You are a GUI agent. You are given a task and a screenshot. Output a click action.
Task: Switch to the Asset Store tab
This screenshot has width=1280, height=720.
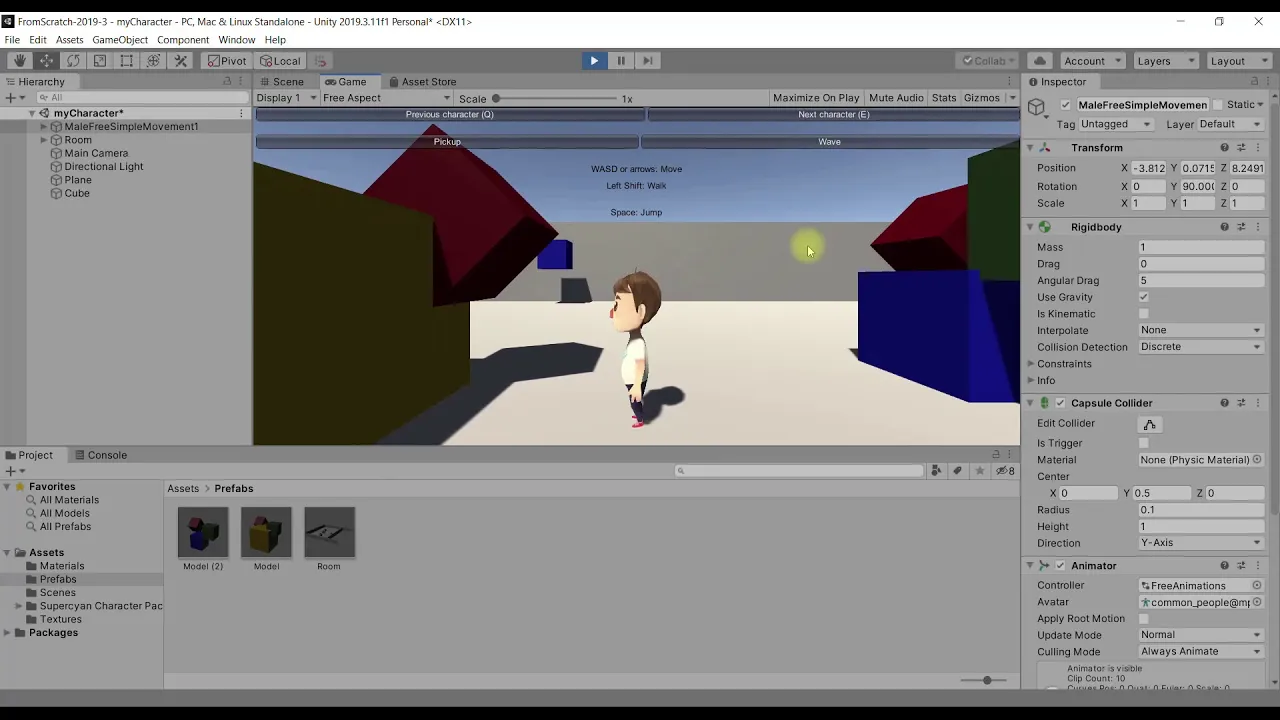point(422,82)
